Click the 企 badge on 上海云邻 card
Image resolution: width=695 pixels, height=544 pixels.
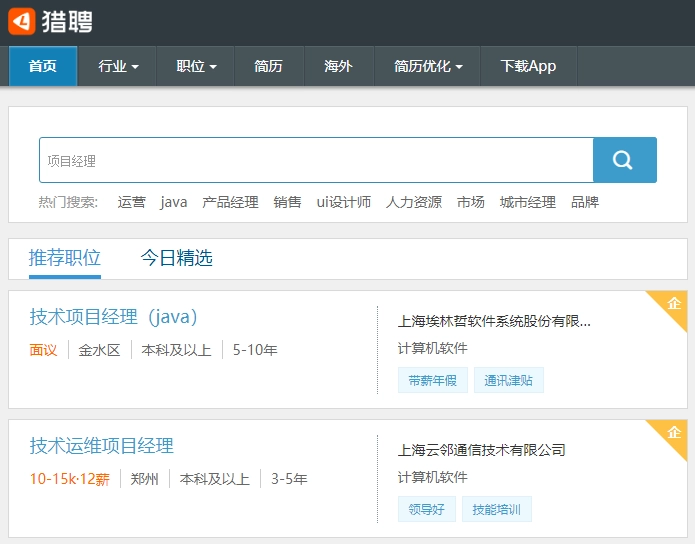click(x=674, y=432)
